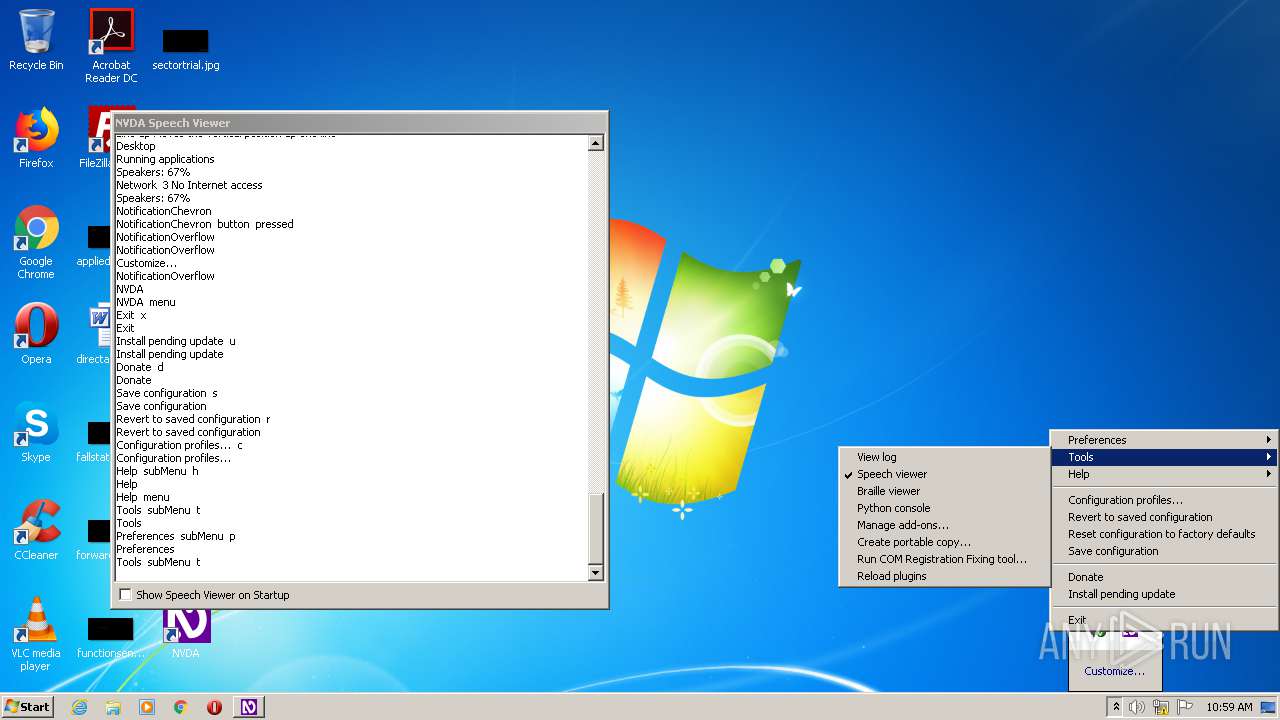Click 'Preferences subMenu p' log line
Screen dimensions: 1280x720
(x=176, y=536)
